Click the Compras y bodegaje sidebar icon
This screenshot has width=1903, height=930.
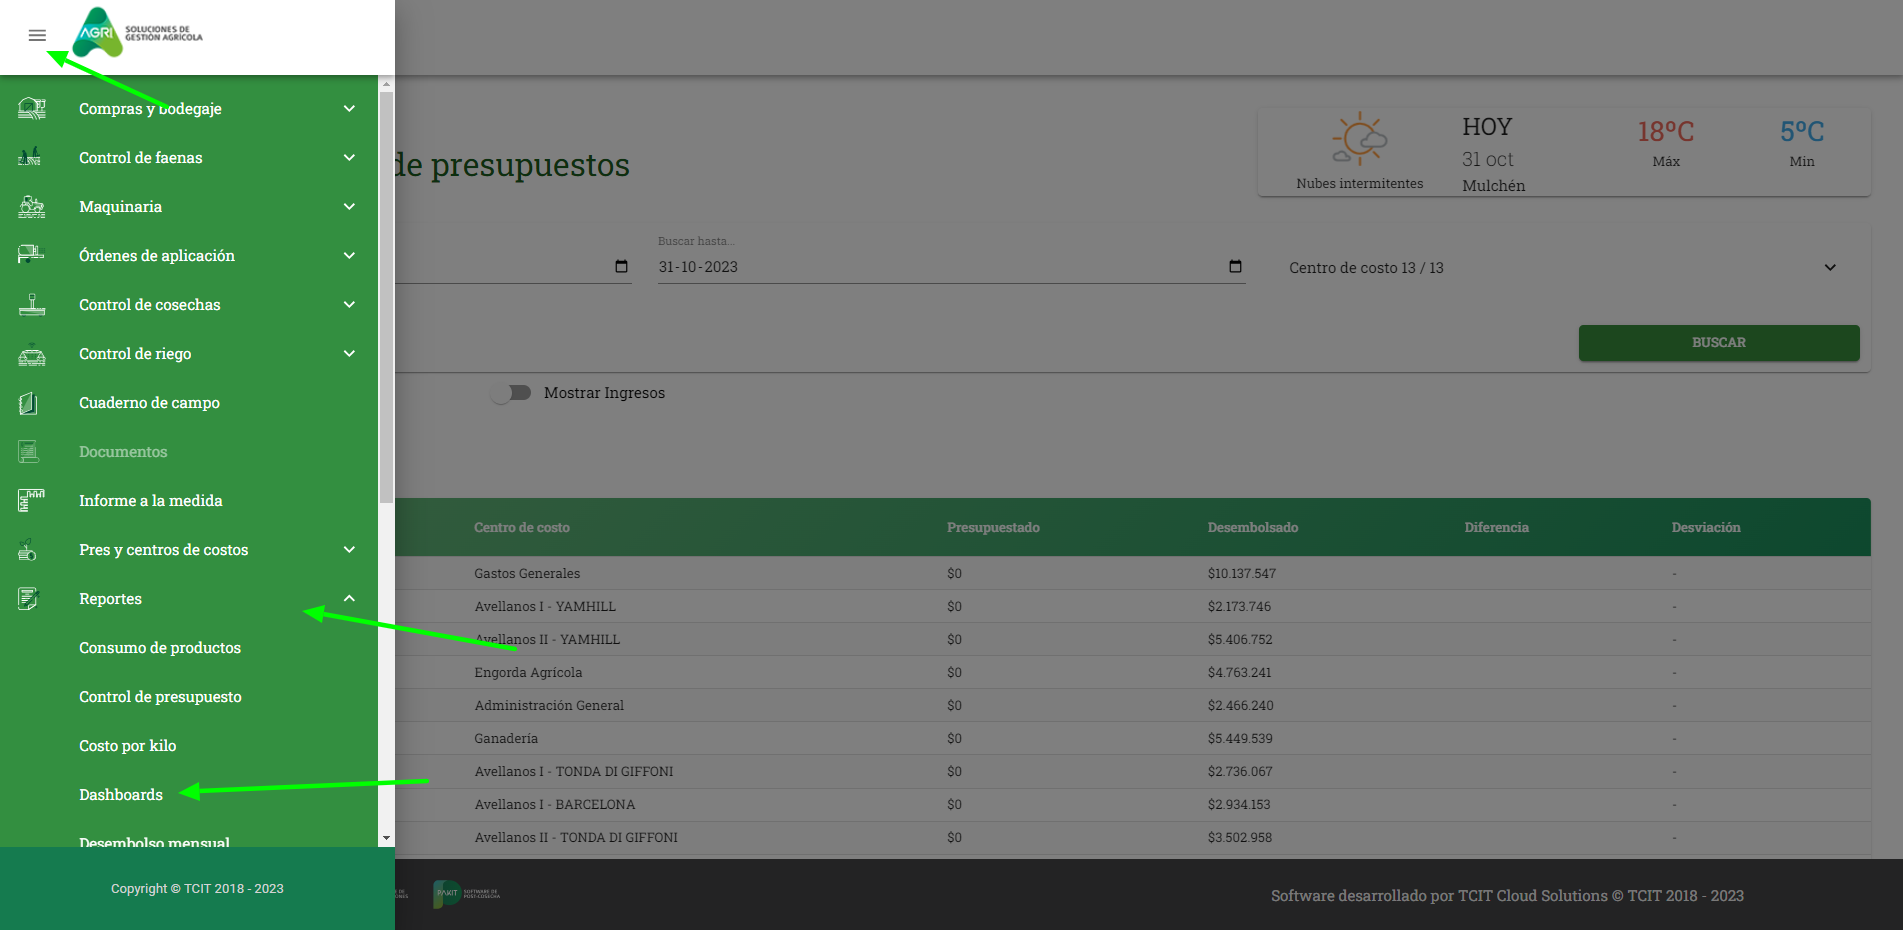click(32, 108)
